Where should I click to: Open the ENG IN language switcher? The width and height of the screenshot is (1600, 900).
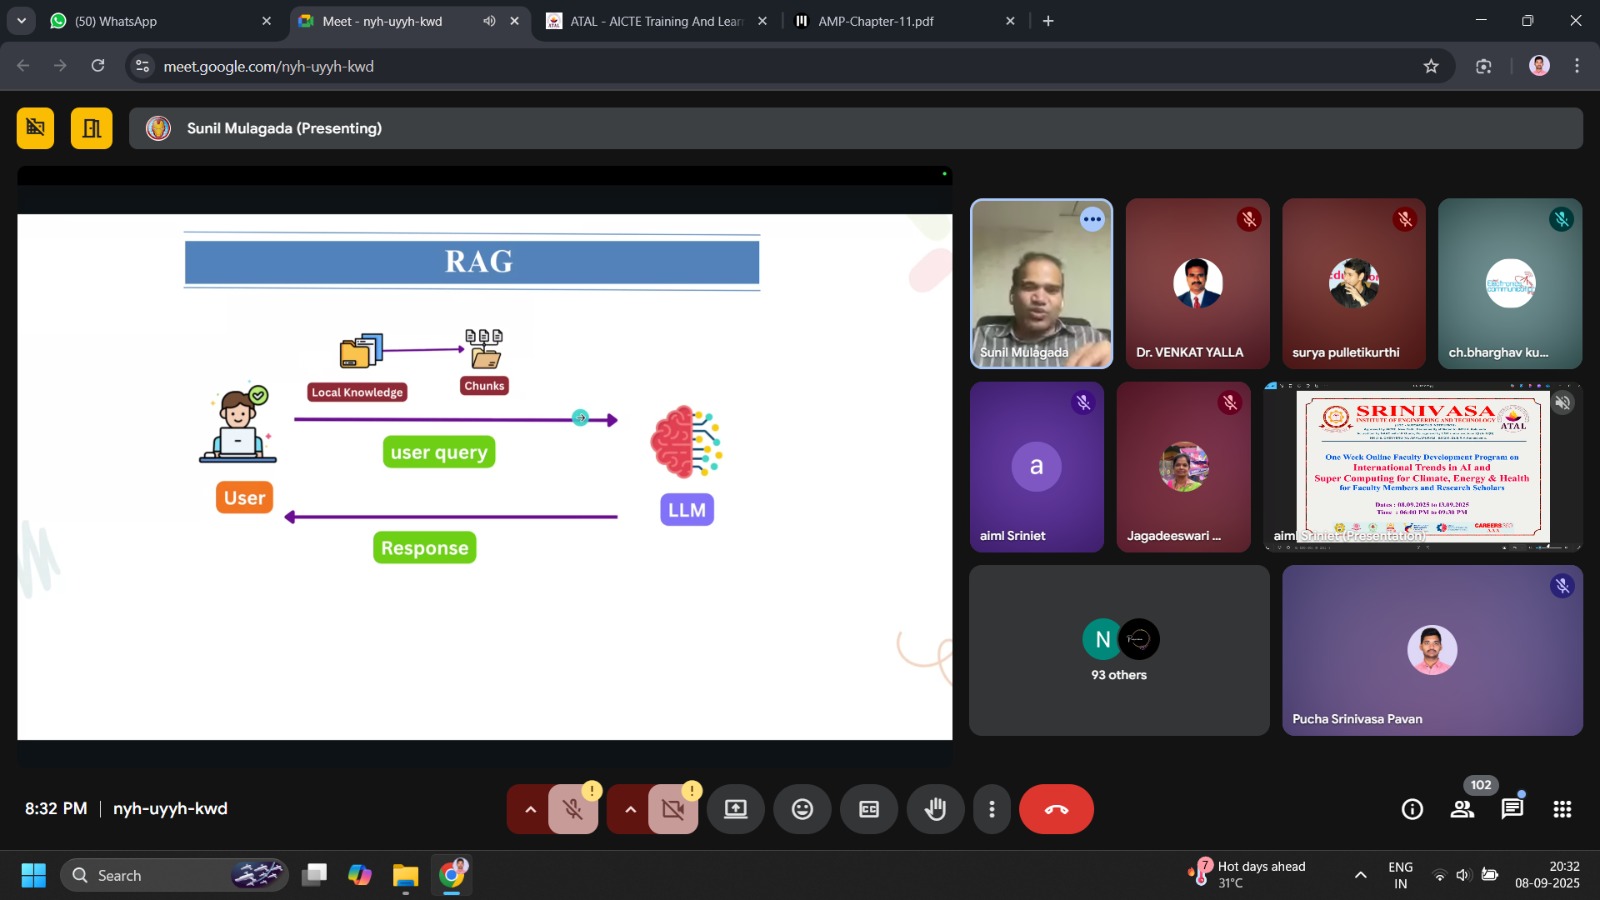pos(1400,875)
